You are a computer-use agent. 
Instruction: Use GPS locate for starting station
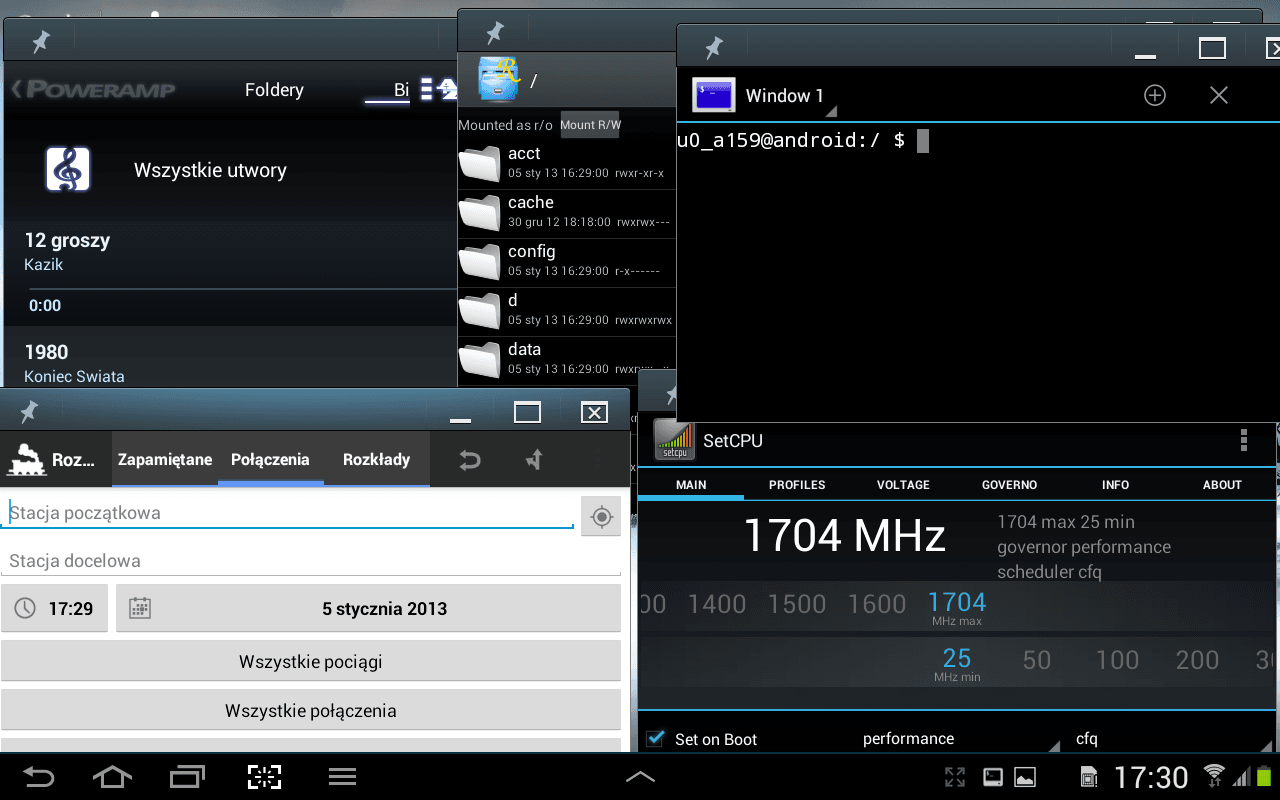click(x=601, y=516)
